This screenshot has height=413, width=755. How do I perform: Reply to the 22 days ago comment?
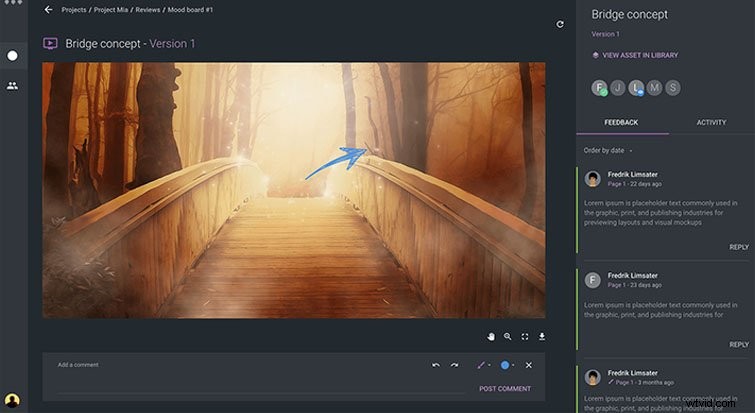[739, 247]
